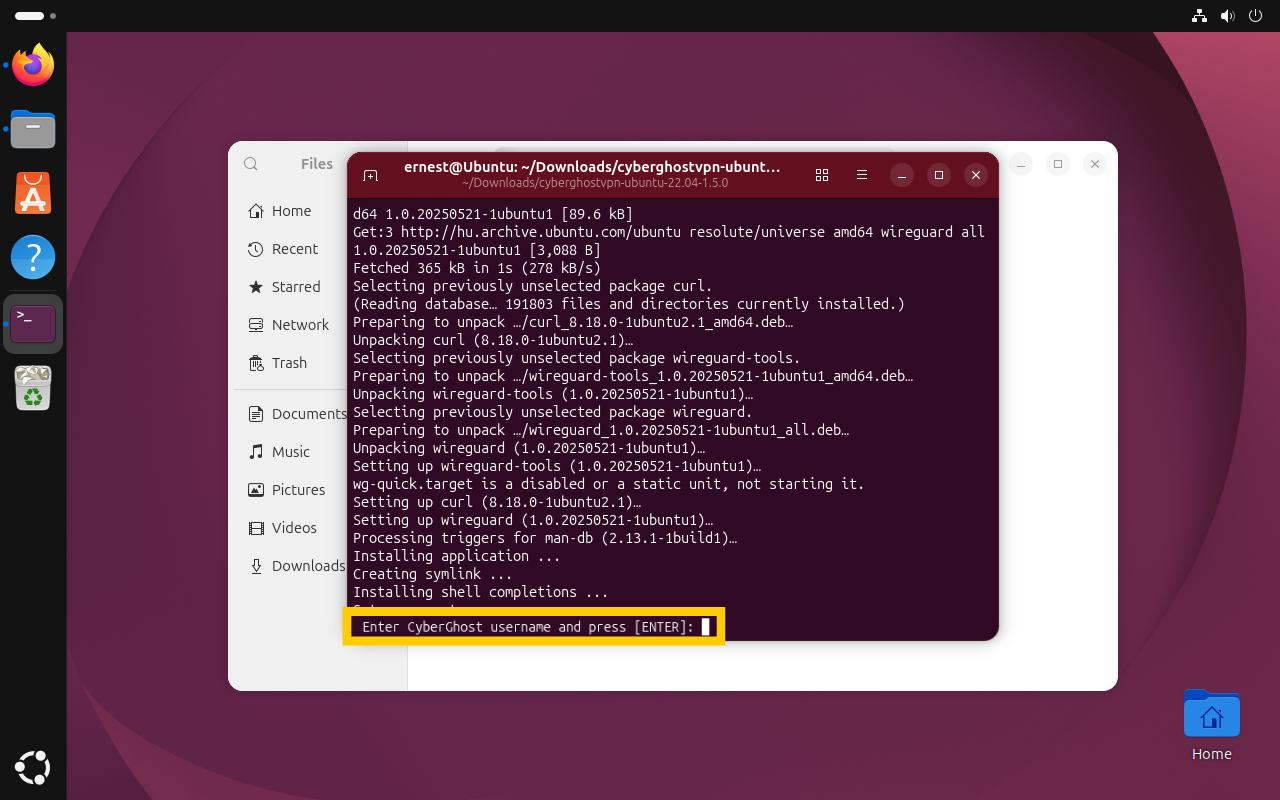The width and height of the screenshot is (1280, 800).
Task: Click CyberGhost username prompt line
Action: (534, 627)
